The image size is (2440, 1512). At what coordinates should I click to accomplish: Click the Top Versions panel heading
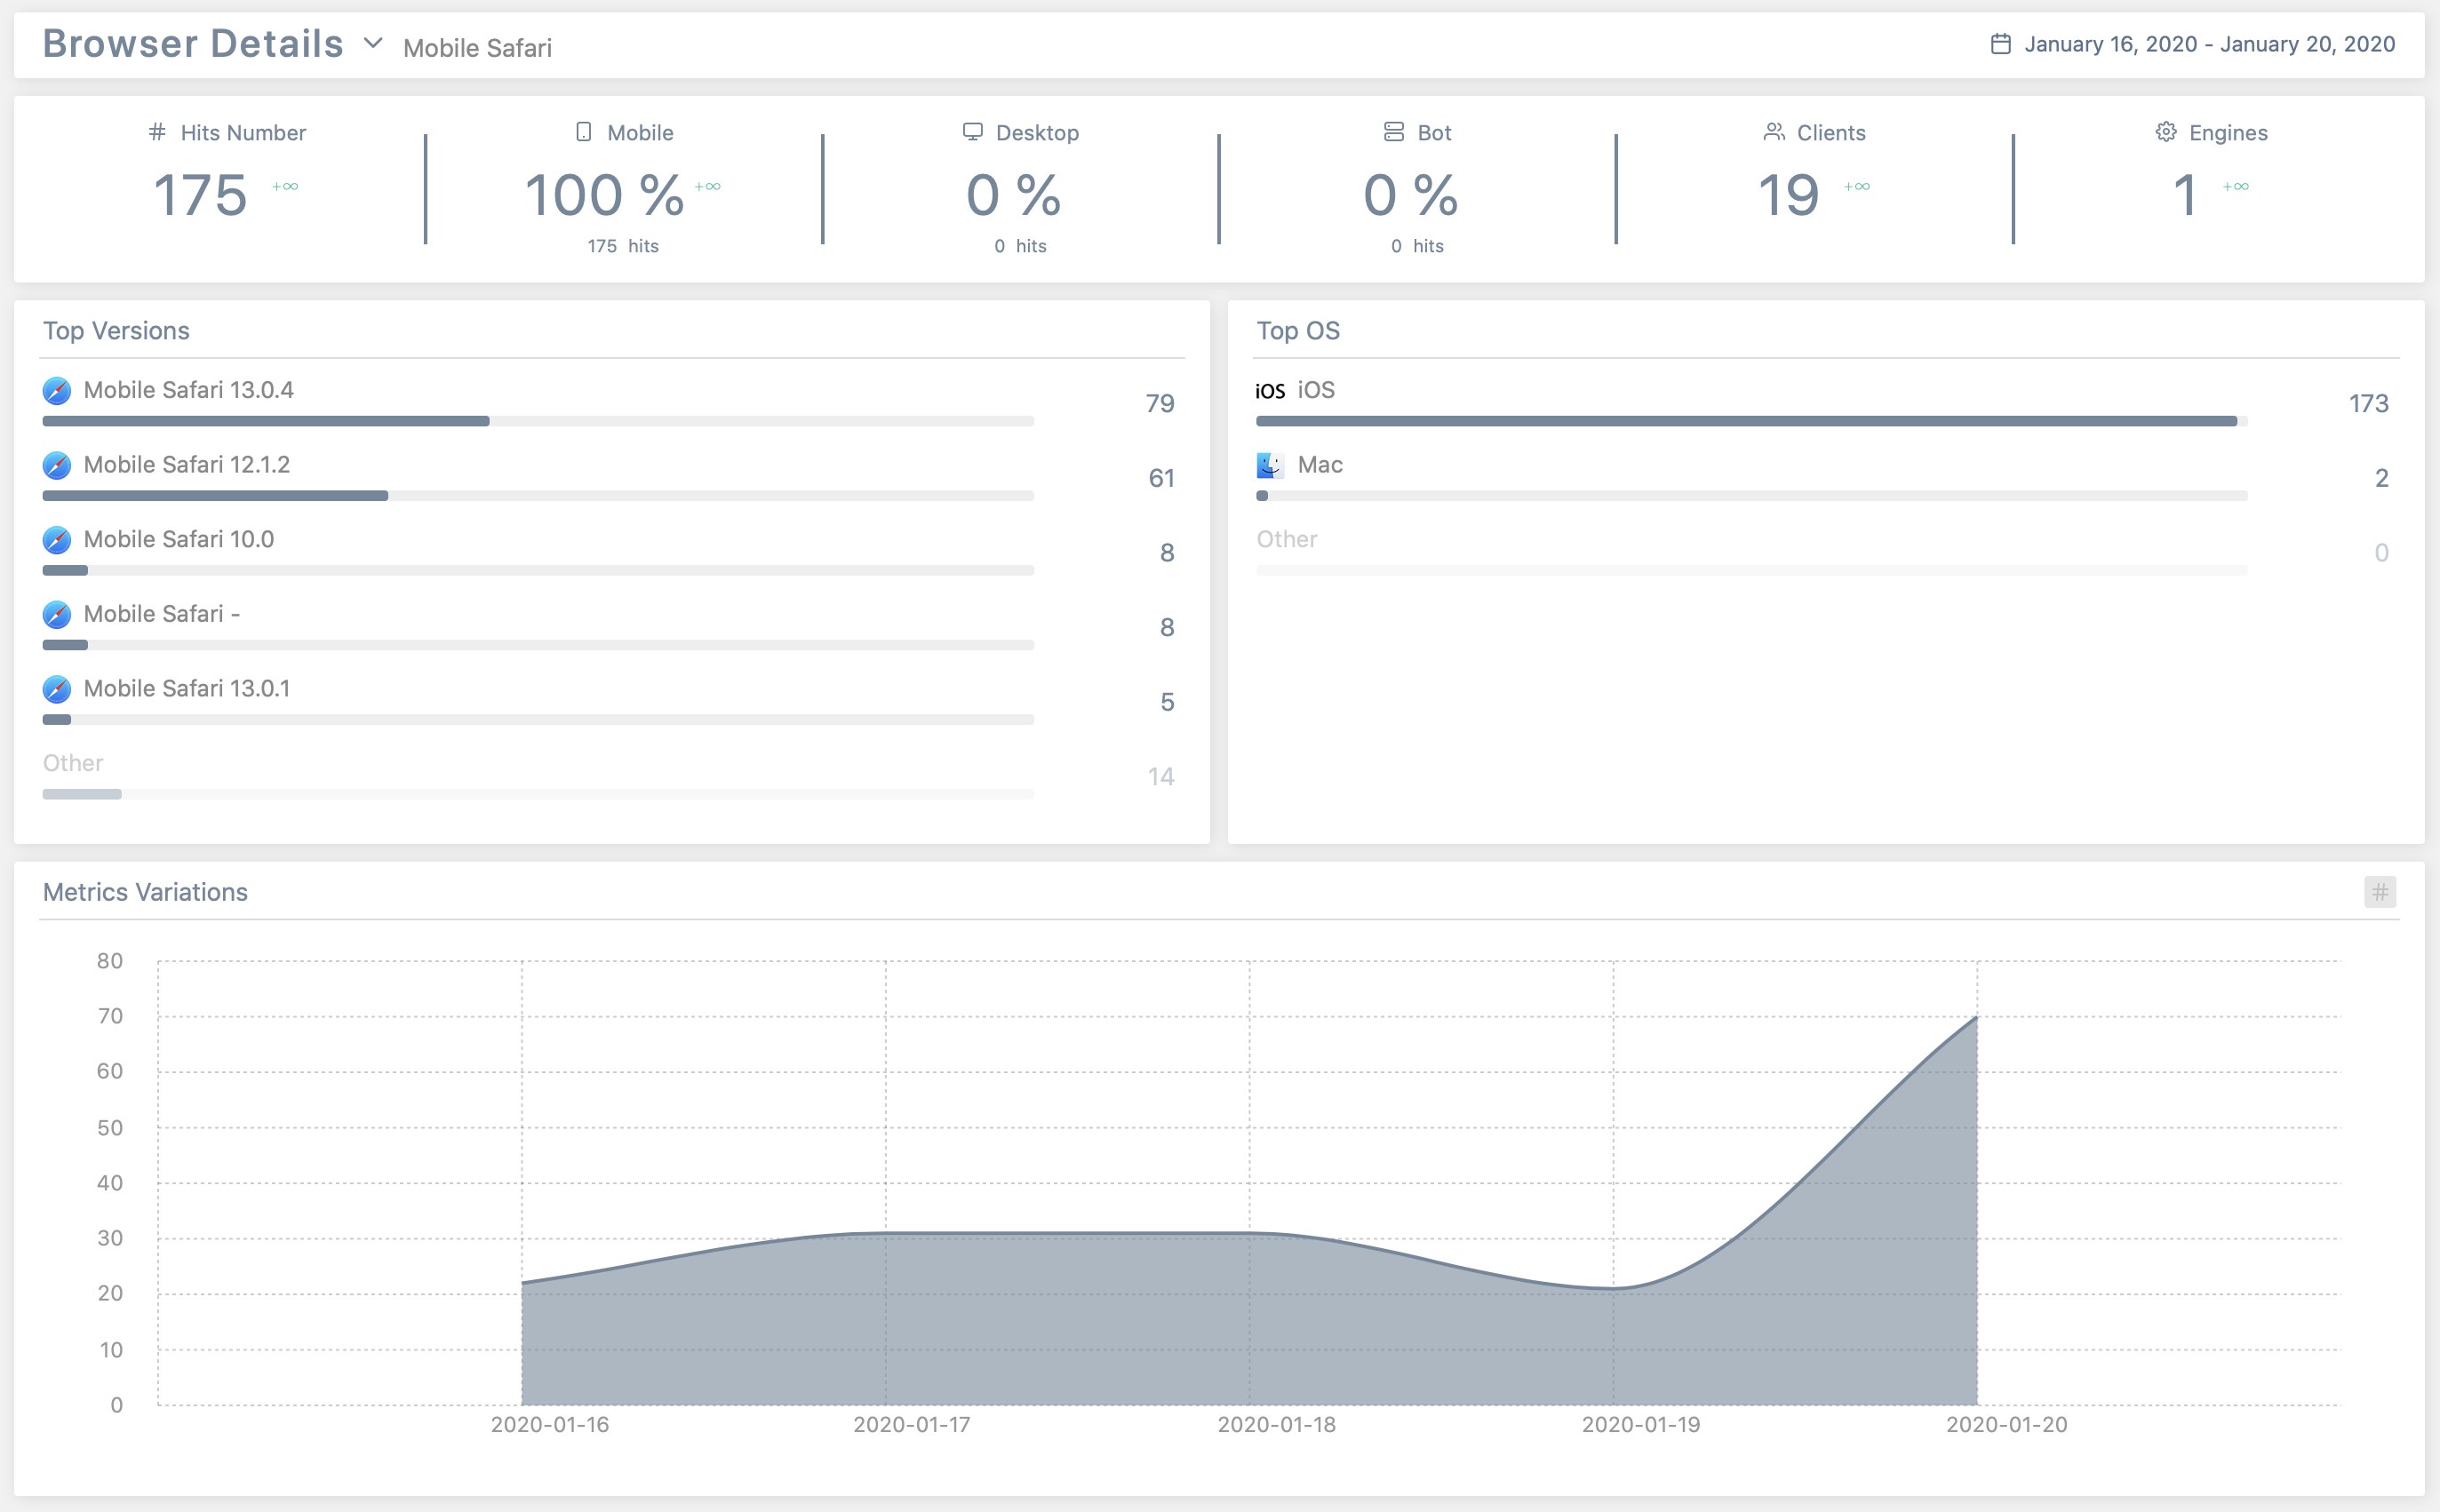tap(116, 331)
